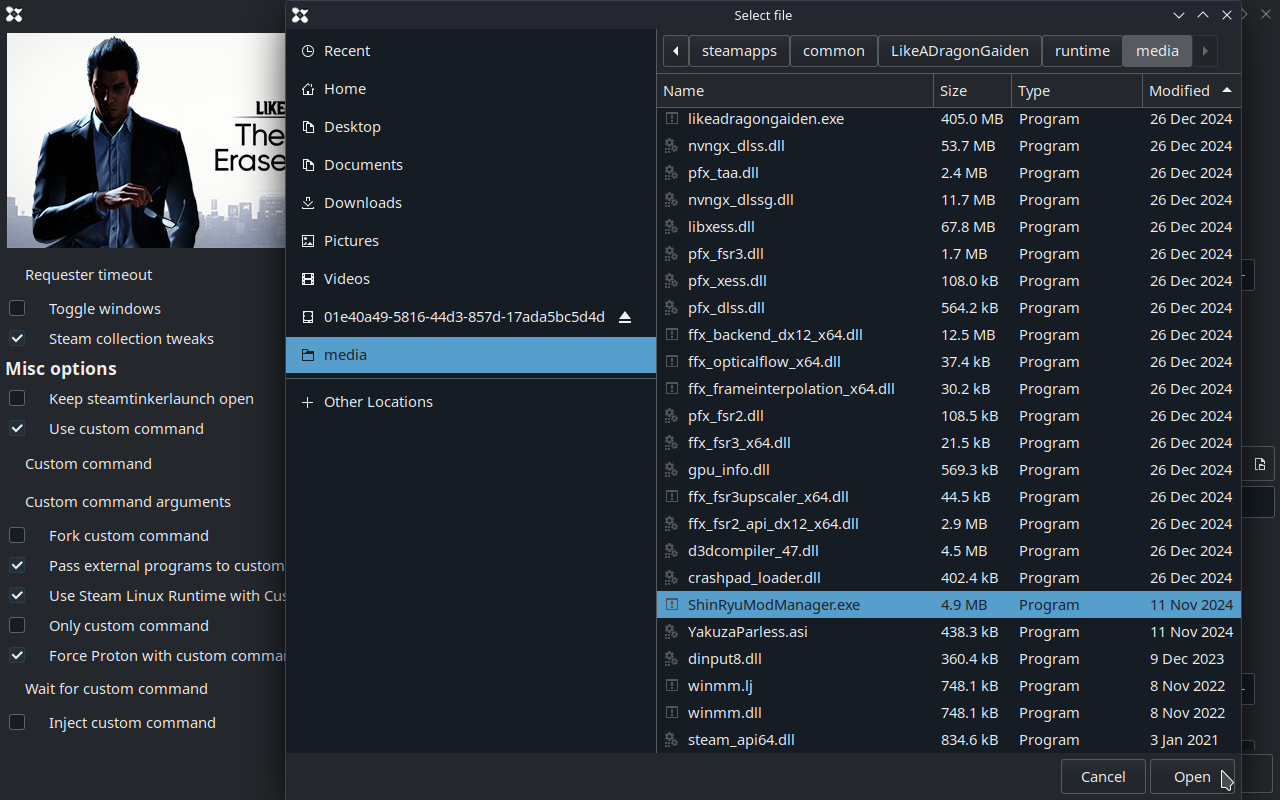Uncheck the Use custom command option
Screen dimensions: 1280x800
17,429
